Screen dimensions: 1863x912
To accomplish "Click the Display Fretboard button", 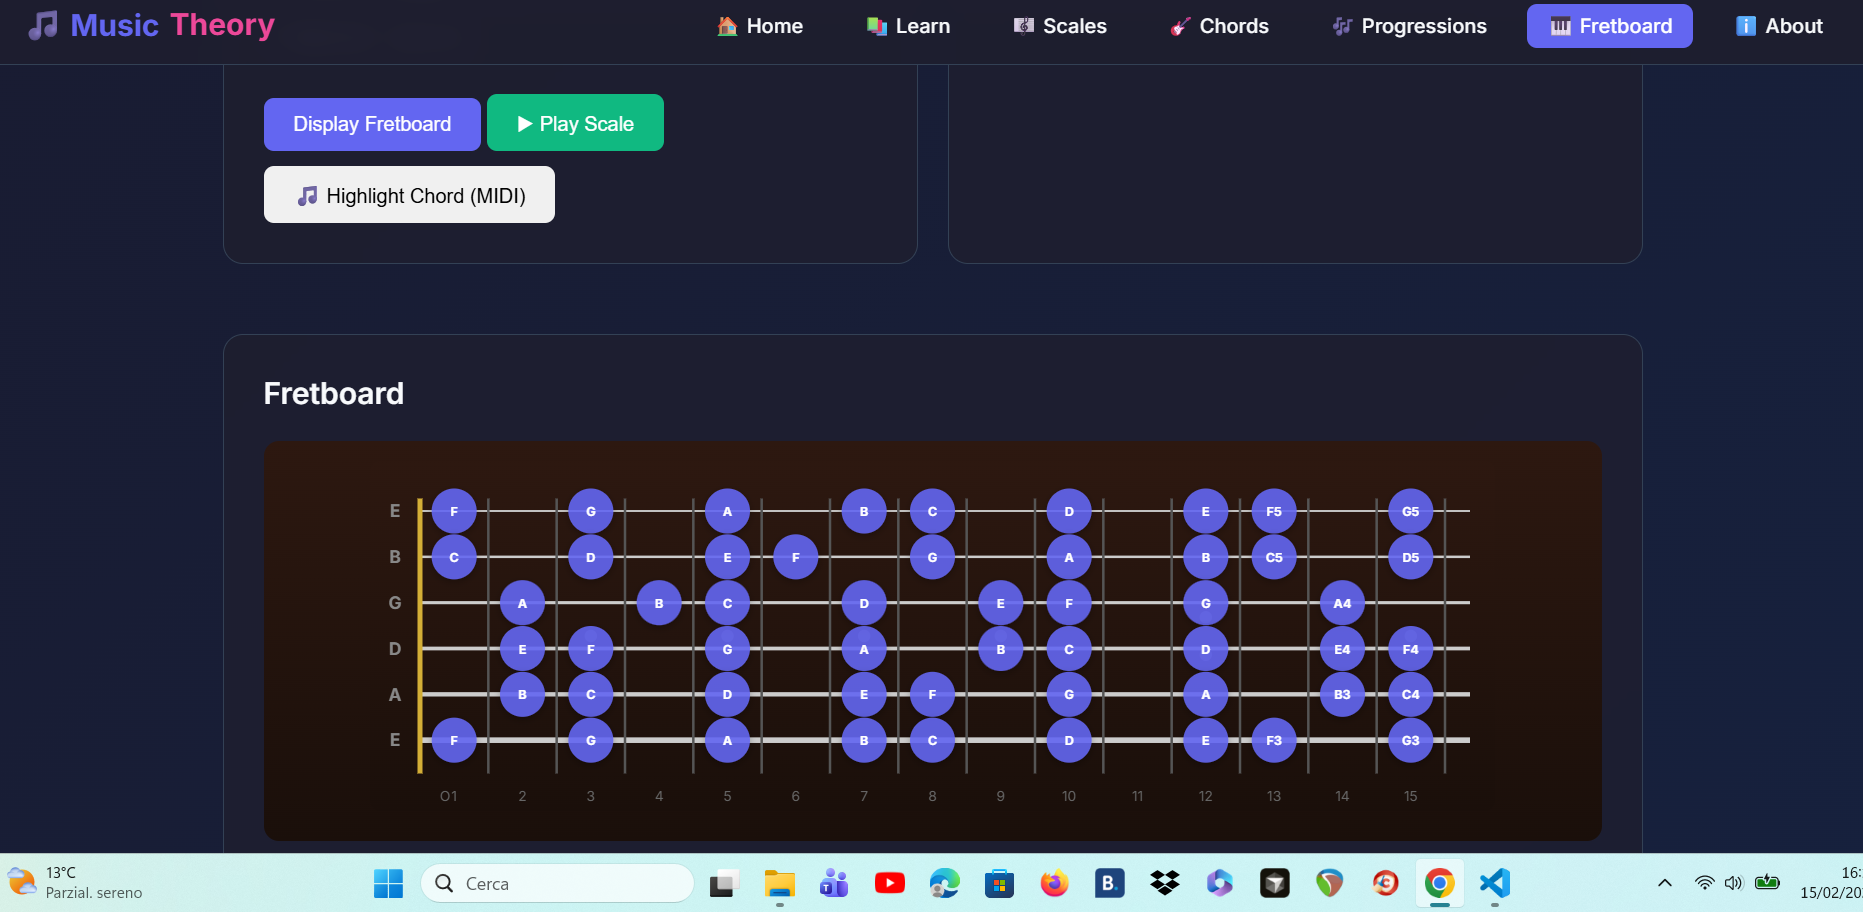I will pyautogui.click(x=371, y=123).
